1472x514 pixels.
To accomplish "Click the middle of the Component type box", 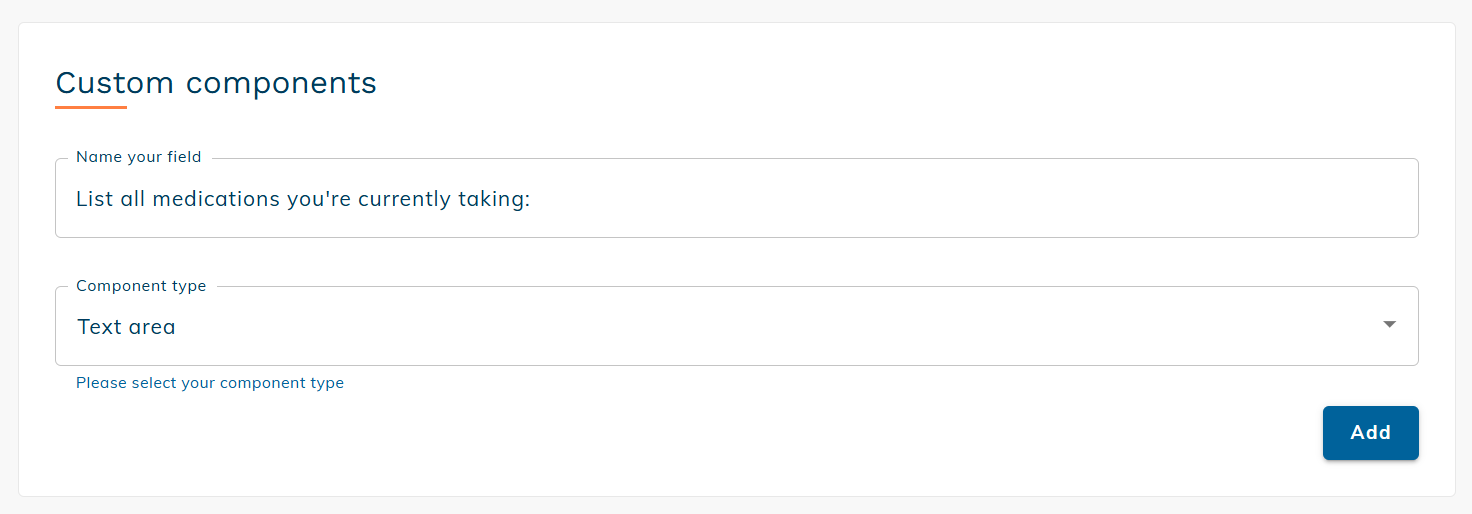I will tap(736, 326).
